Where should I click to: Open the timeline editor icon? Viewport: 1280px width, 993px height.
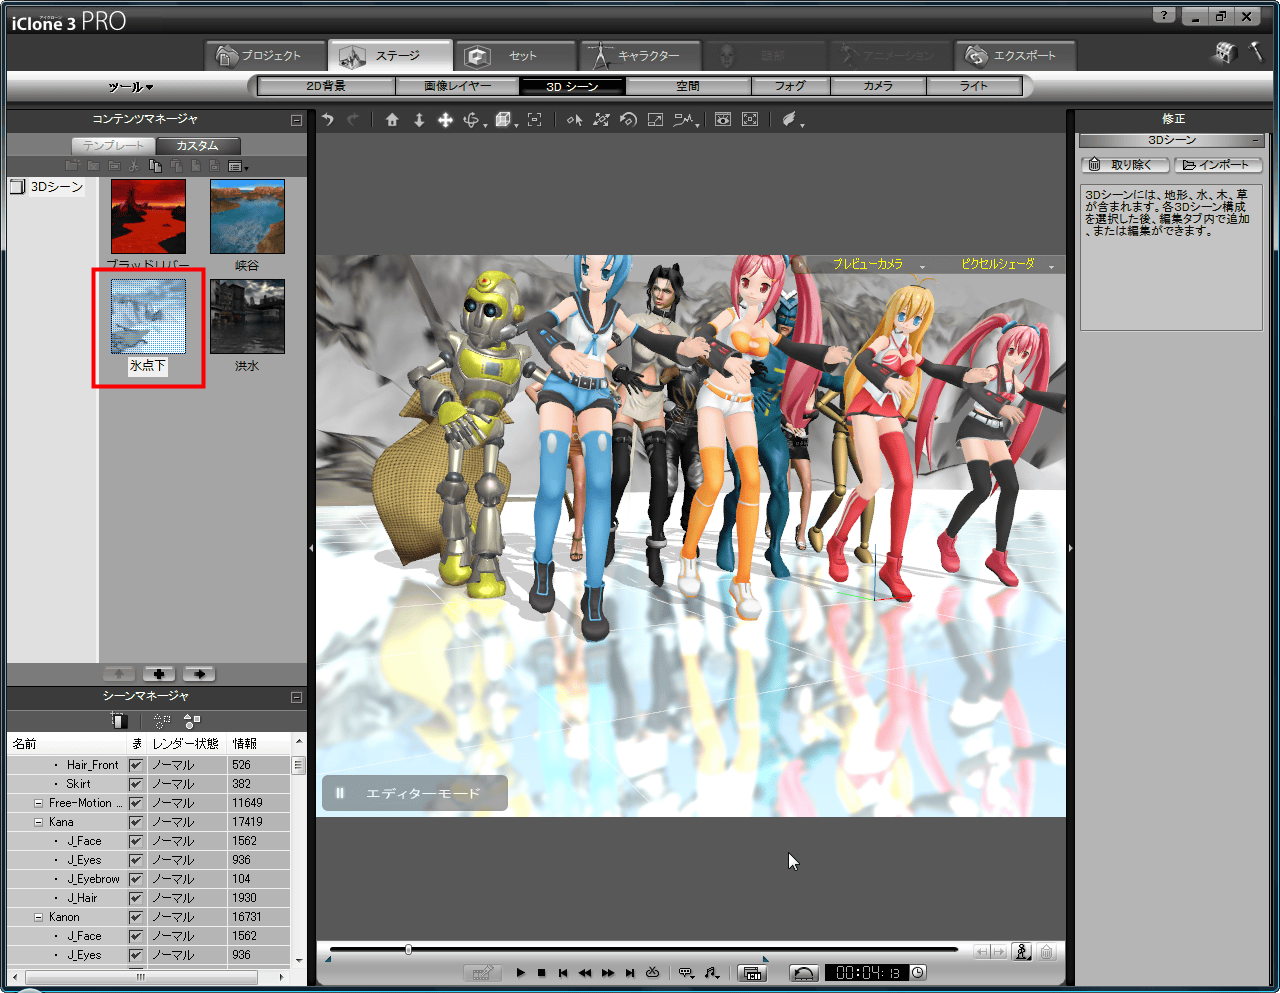(x=752, y=973)
